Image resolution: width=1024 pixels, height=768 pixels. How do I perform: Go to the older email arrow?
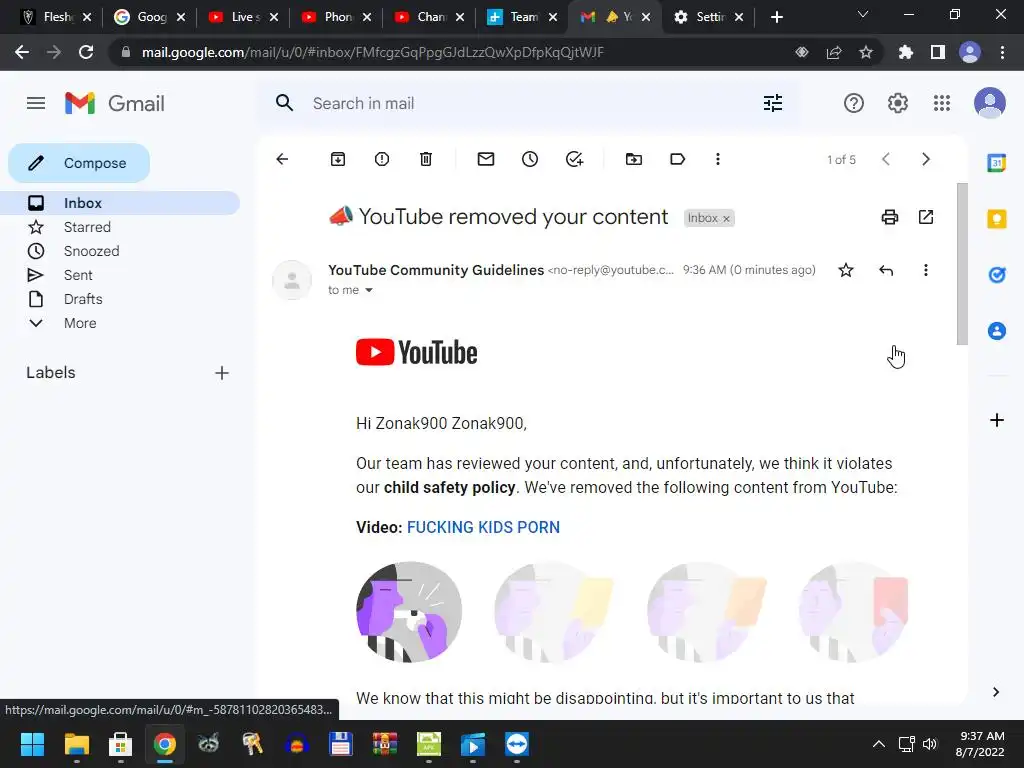925,159
